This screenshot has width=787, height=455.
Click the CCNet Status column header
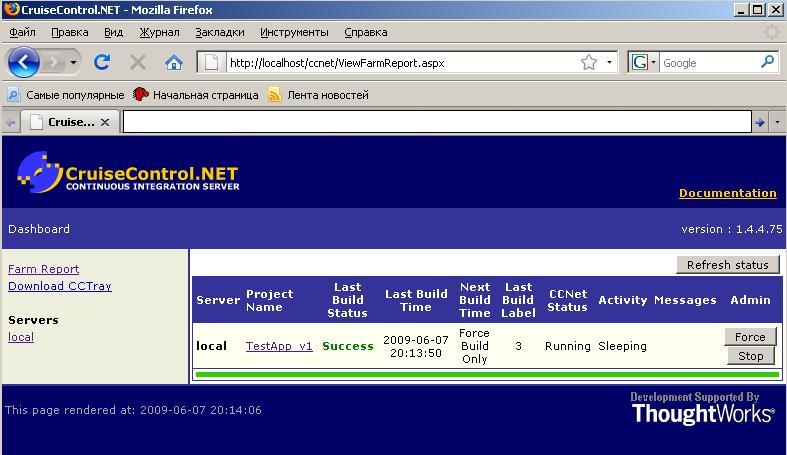point(568,300)
